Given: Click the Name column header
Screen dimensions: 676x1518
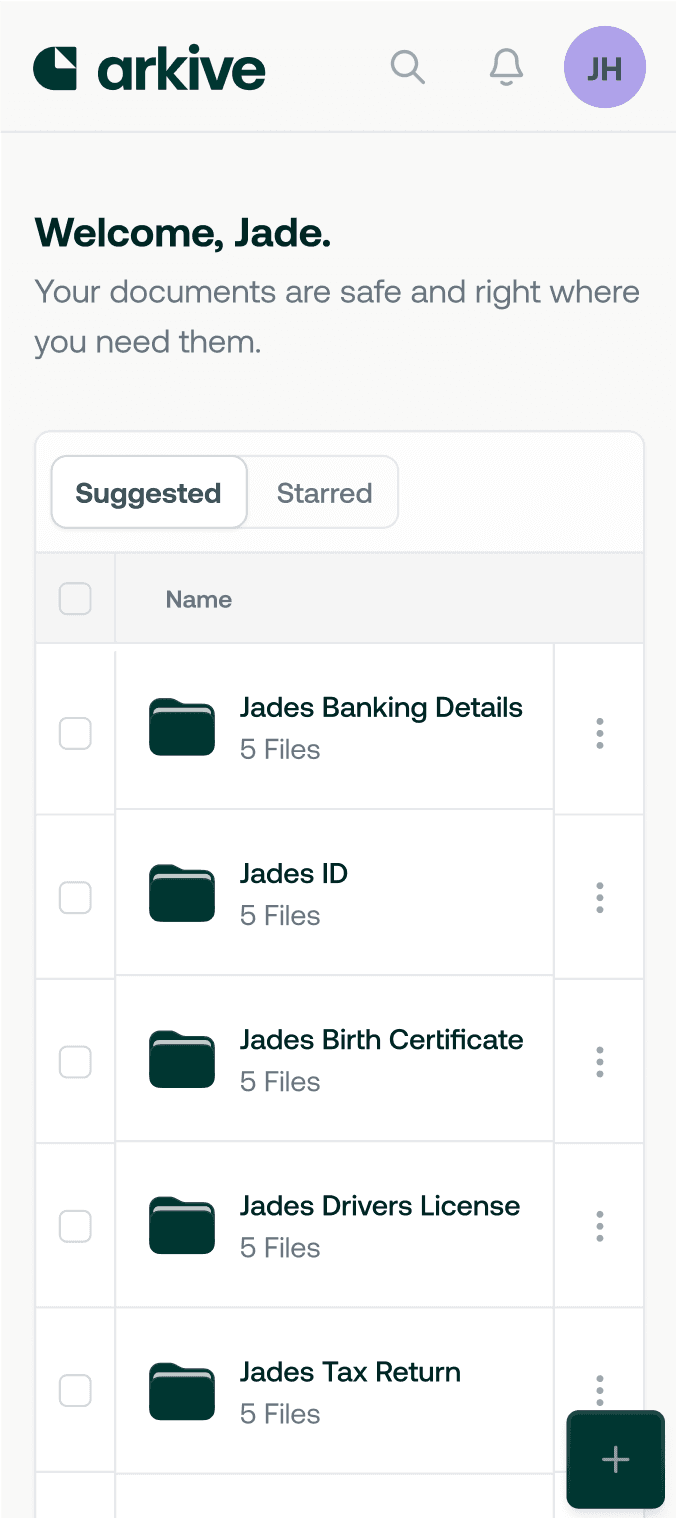Looking at the screenshot, I should coord(199,599).
